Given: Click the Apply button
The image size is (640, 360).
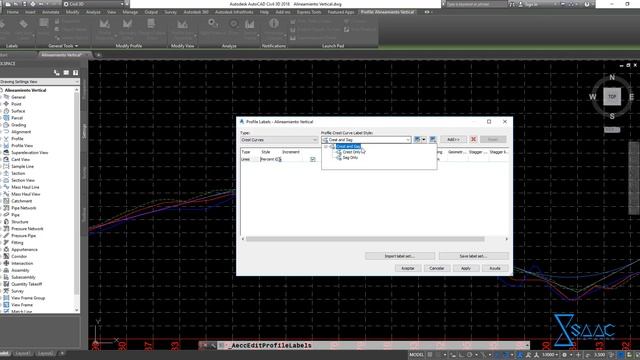Looking at the screenshot, I should [466, 268].
